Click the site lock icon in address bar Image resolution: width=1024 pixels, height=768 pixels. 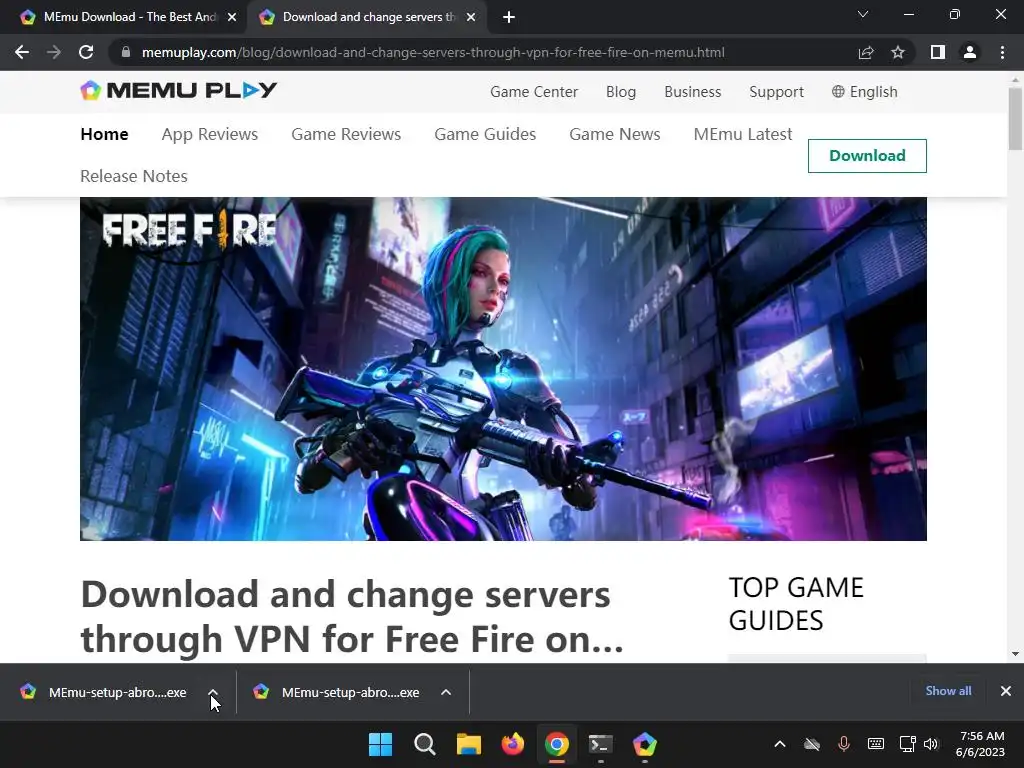pyautogui.click(x=126, y=52)
